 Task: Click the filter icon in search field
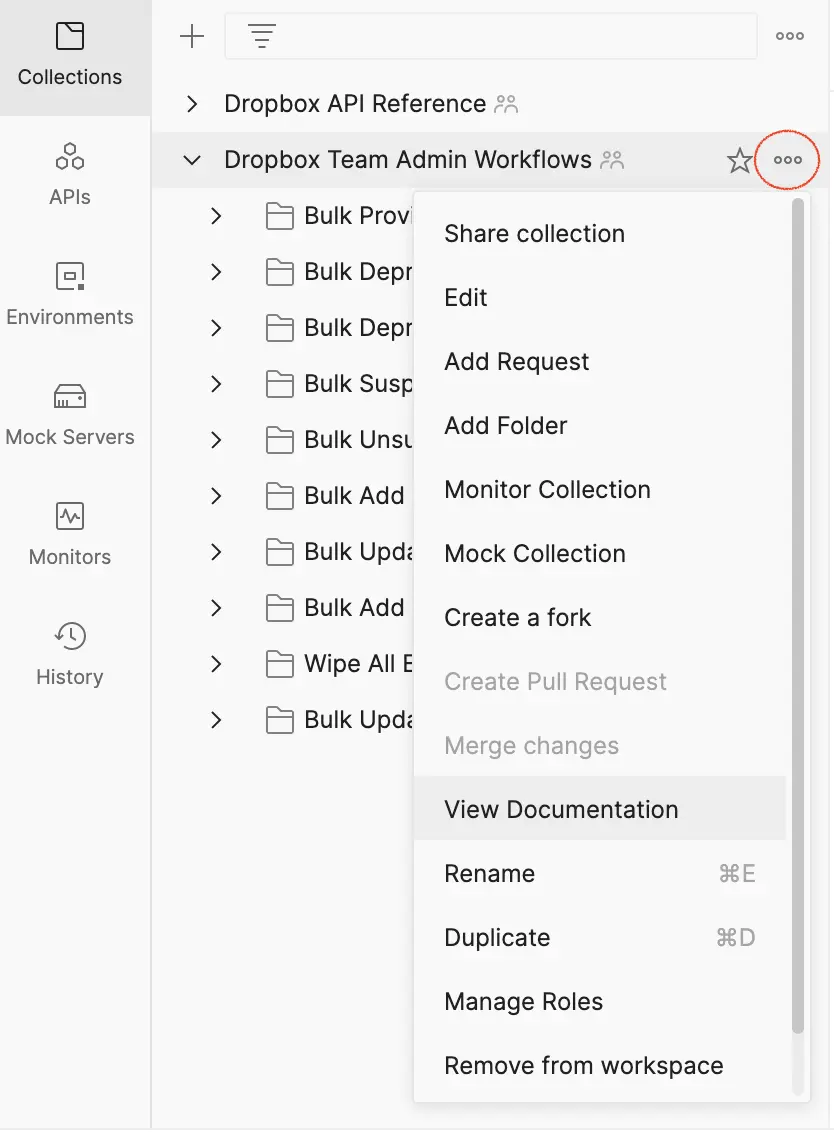pos(262,35)
